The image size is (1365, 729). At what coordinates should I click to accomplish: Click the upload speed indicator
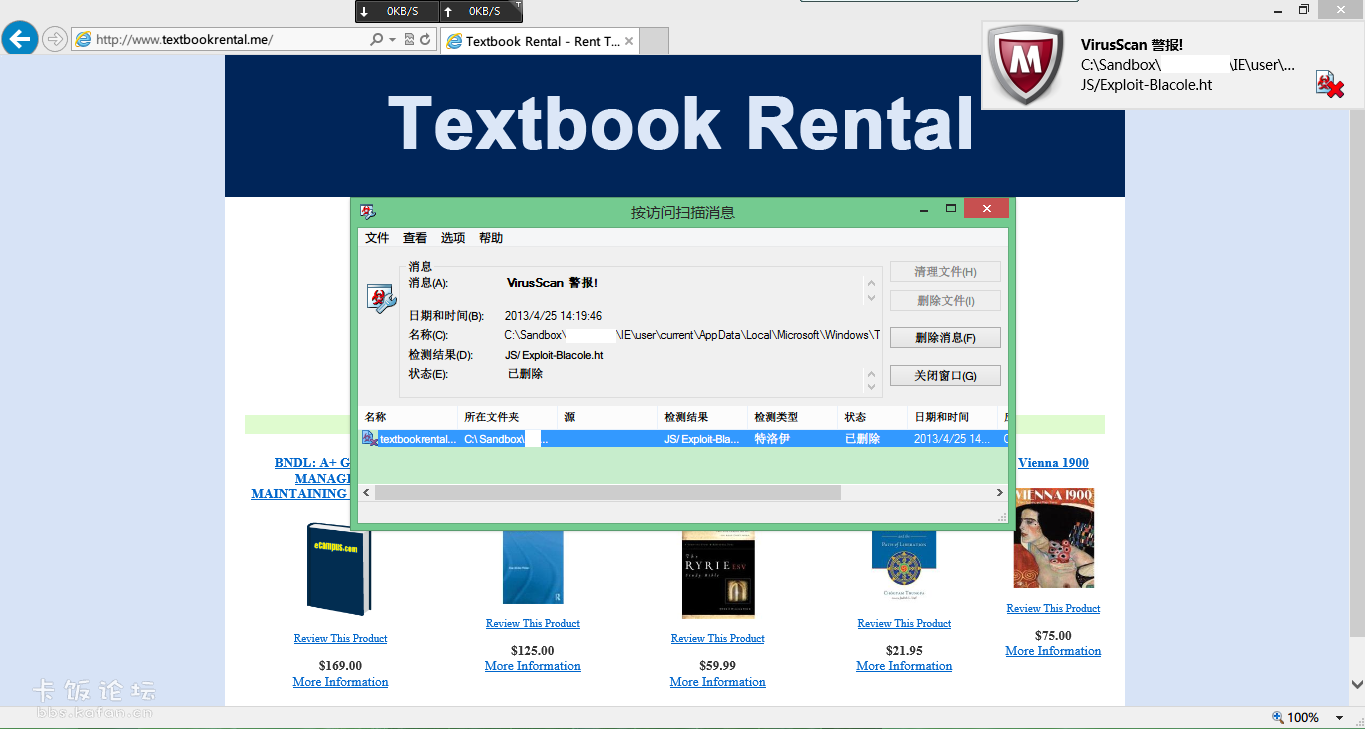coord(480,11)
